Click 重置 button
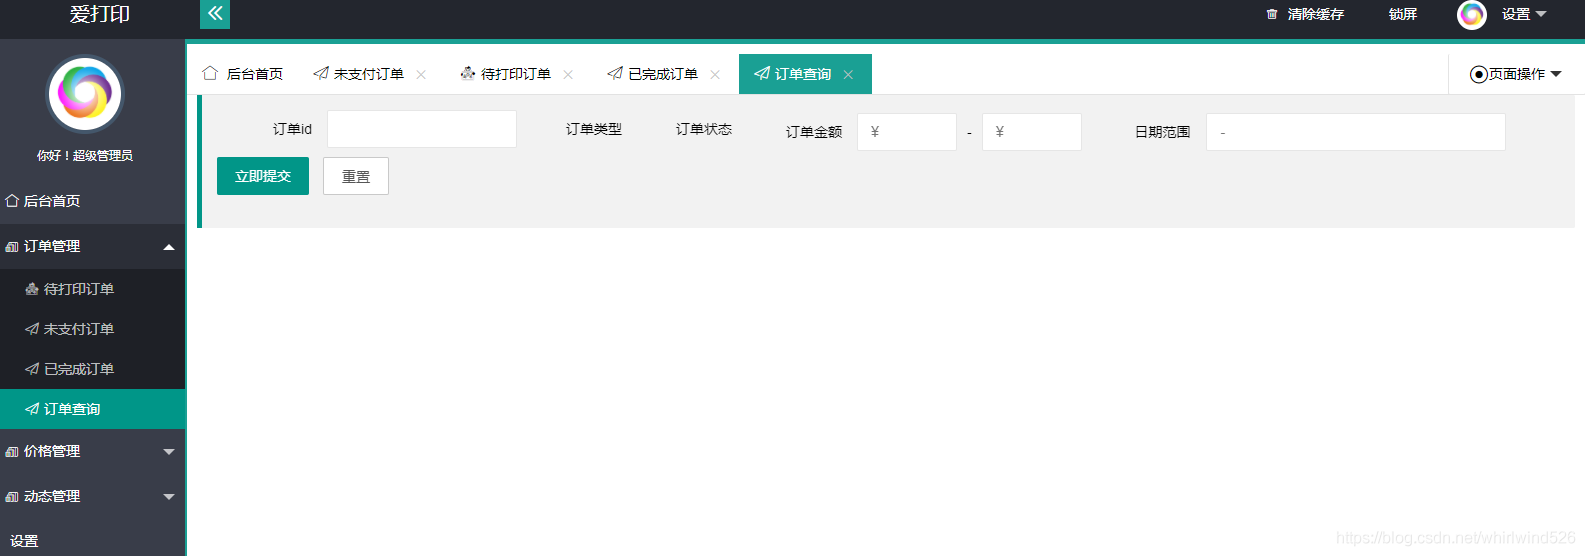Image resolution: width=1585 pixels, height=556 pixels. point(356,176)
